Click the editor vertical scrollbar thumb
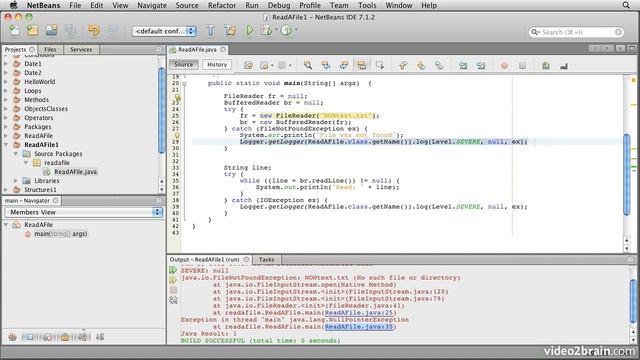Viewport: 640px width, 360px height. point(627,175)
